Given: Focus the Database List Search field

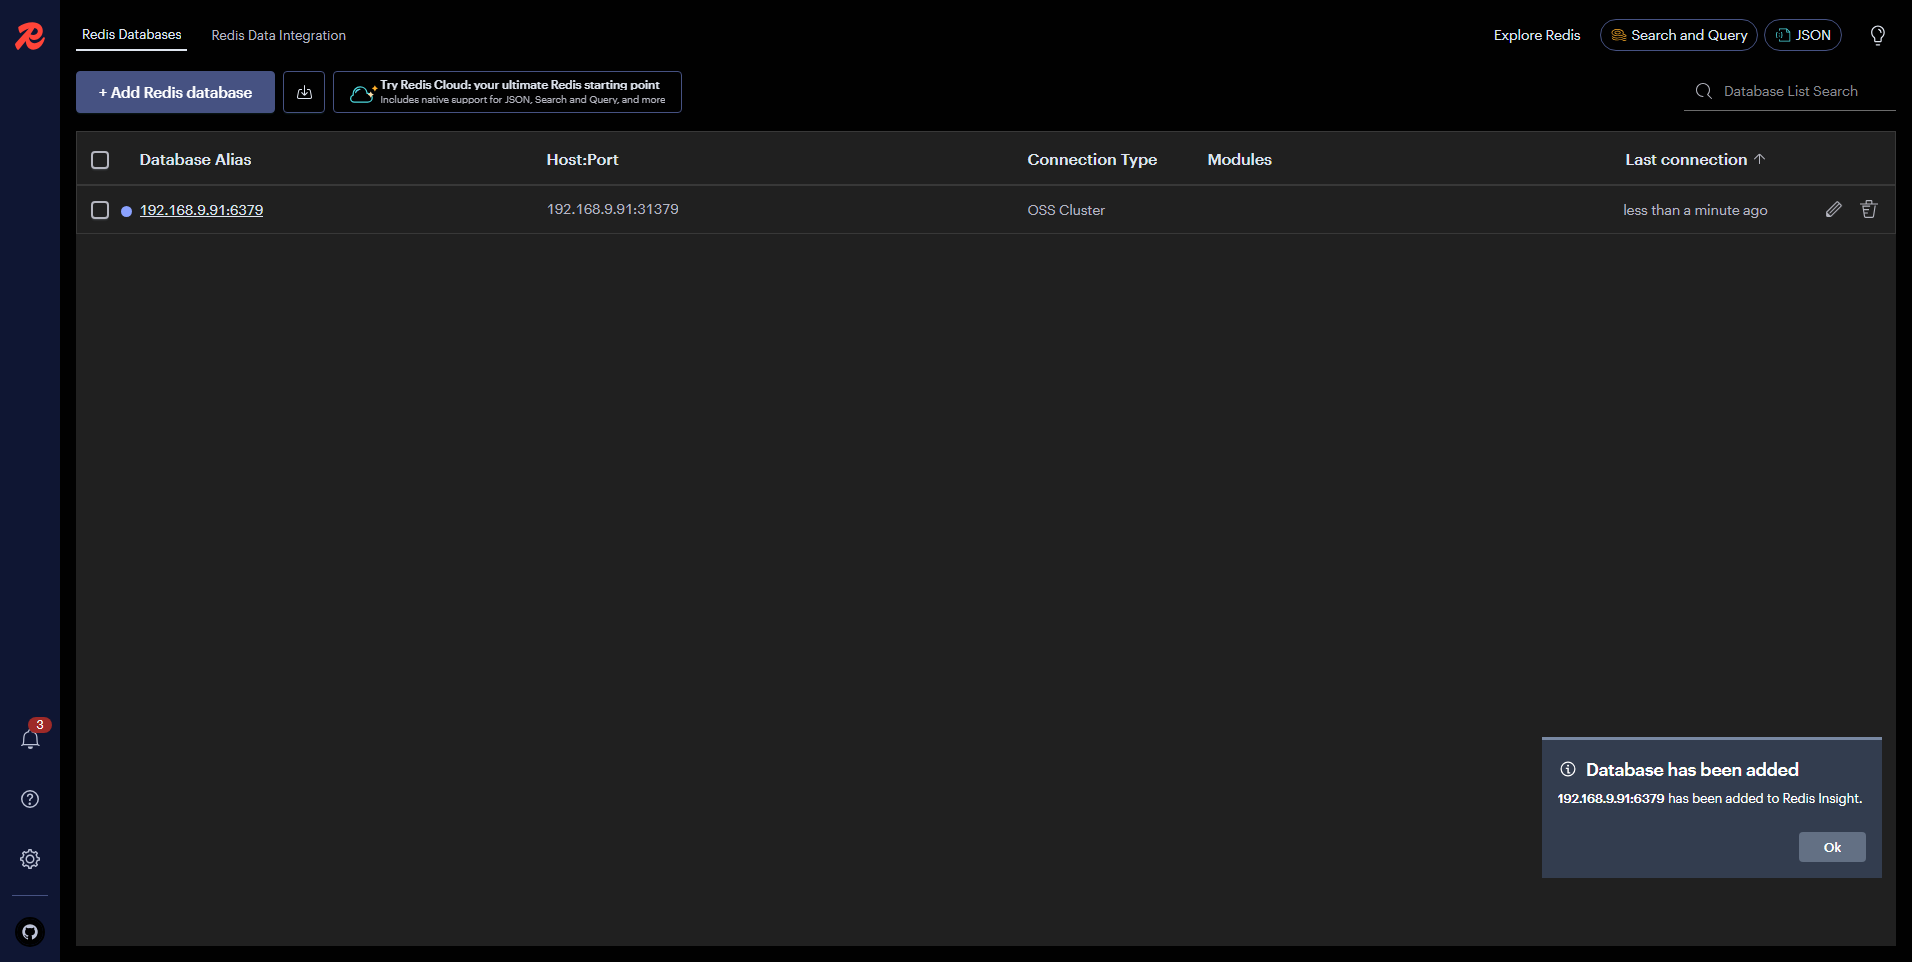Looking at the screenshot, I should [x=1790, y=91].
